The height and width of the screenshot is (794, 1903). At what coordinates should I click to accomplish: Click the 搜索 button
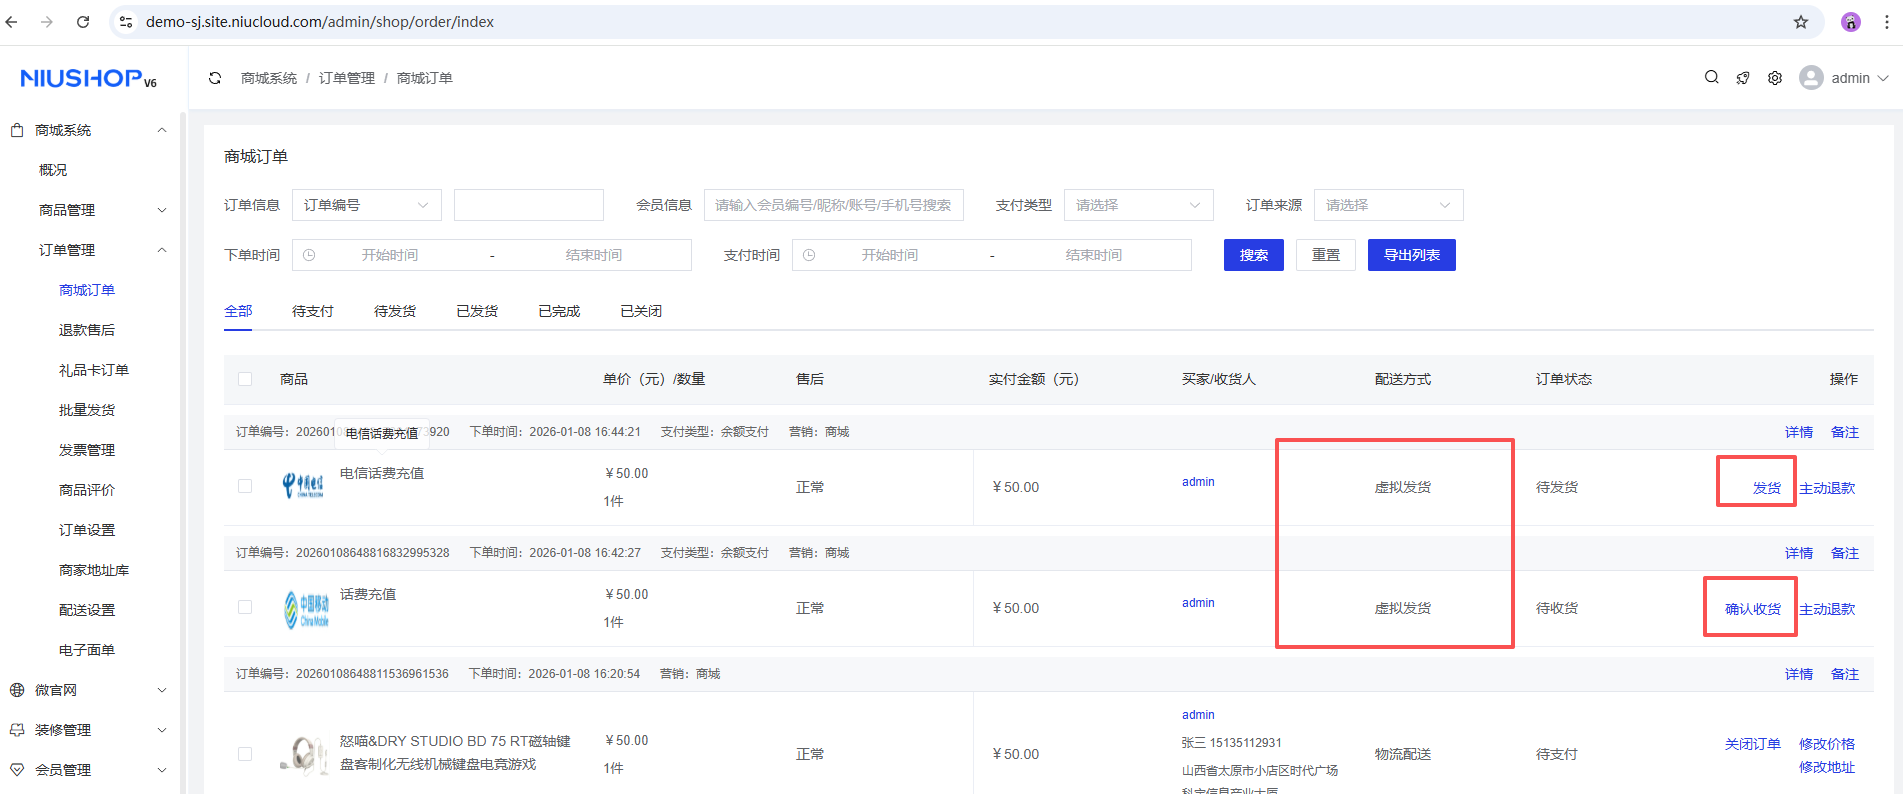(x=1253, y=255)
